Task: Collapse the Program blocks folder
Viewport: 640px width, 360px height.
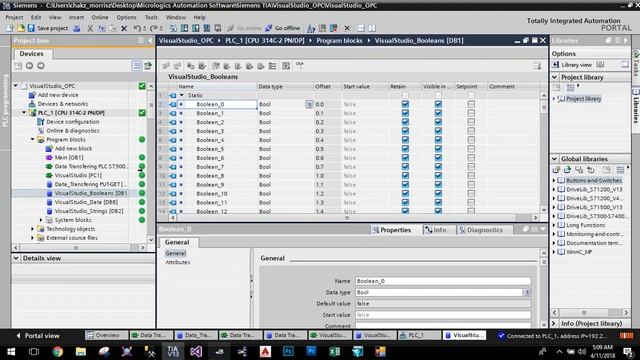Action: tap(33, 140)
